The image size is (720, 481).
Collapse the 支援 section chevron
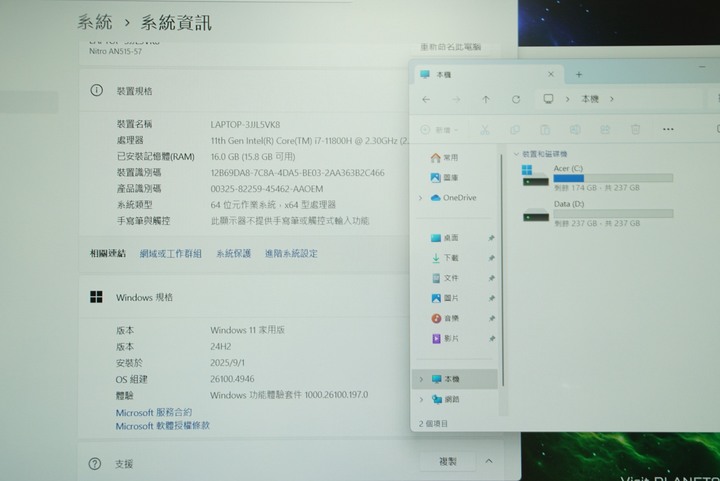pos(489,461)
